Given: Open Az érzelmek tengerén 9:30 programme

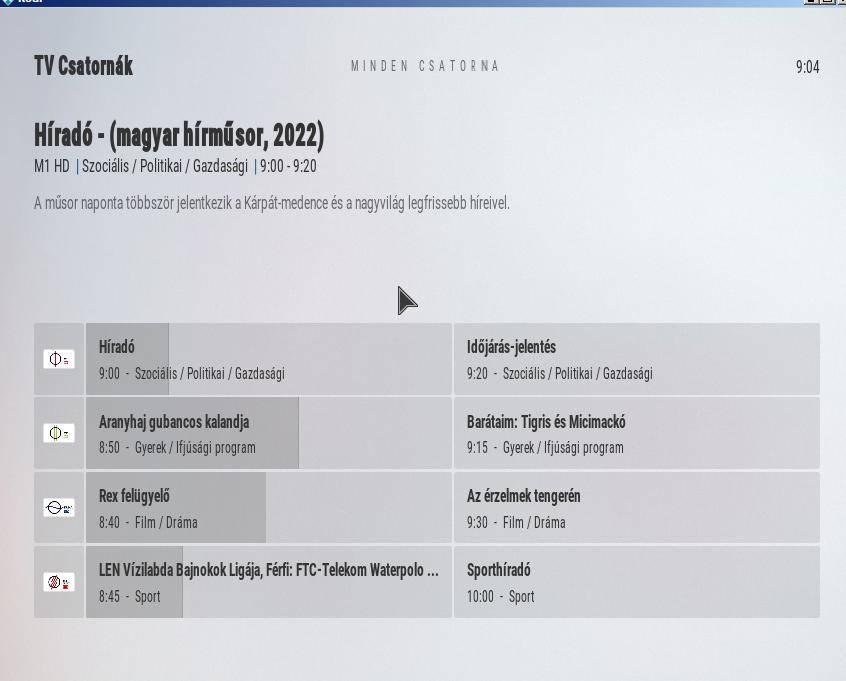Looking at the screenshot, I should [x=637, y=507].
